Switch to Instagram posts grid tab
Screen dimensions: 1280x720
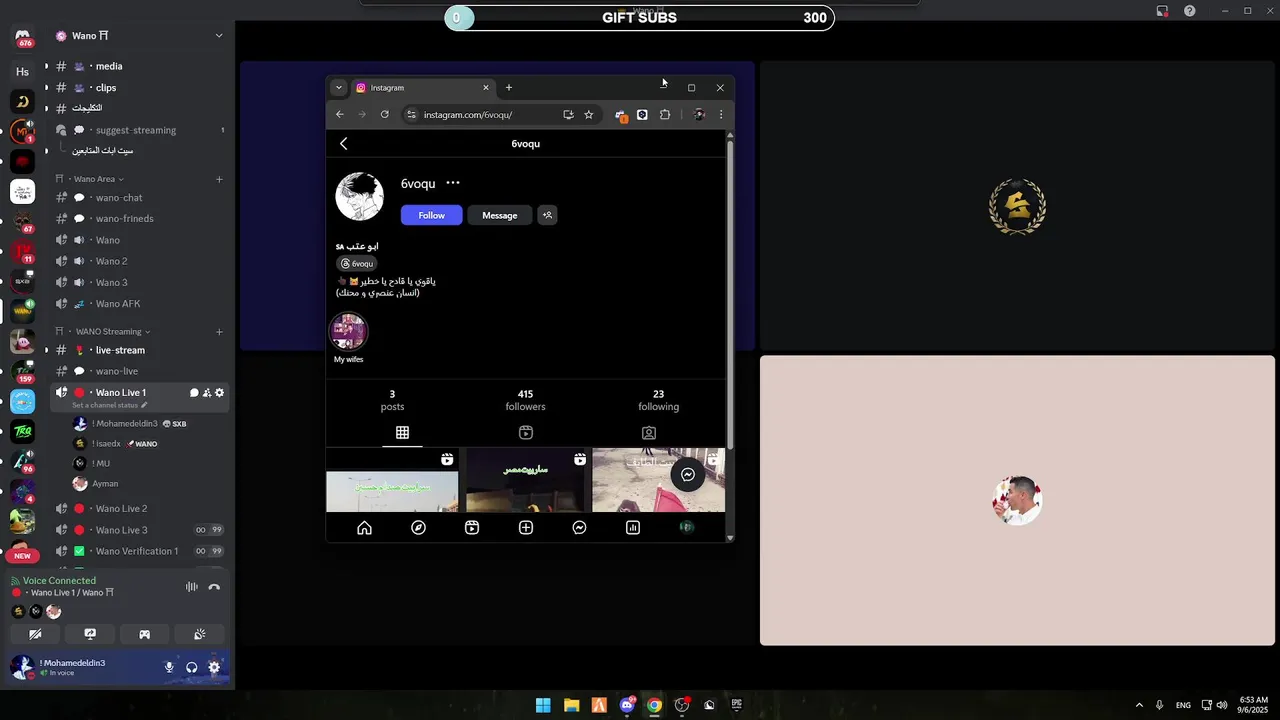402,433
